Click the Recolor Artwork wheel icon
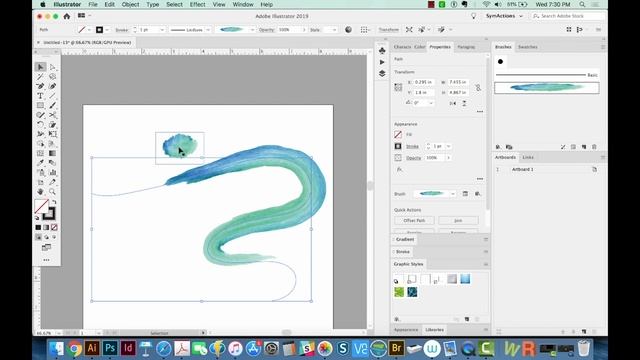The height and width of the screenshot is (360, 640). pyautogui.click(x=348, y=30)
